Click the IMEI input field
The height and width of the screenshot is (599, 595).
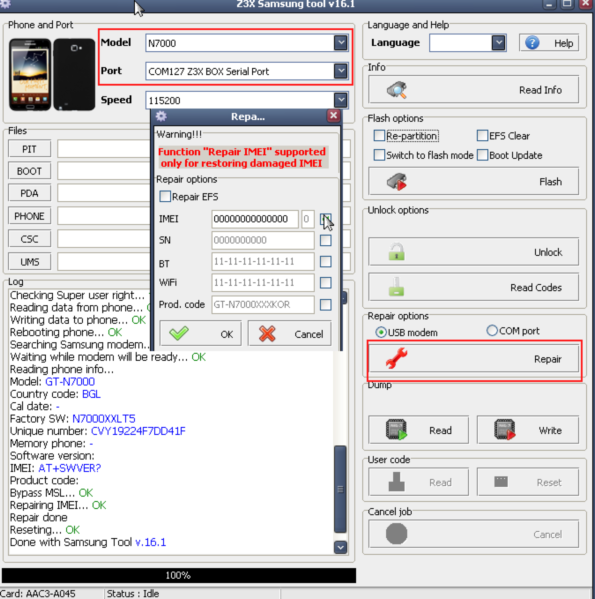(x=255, y=219)
